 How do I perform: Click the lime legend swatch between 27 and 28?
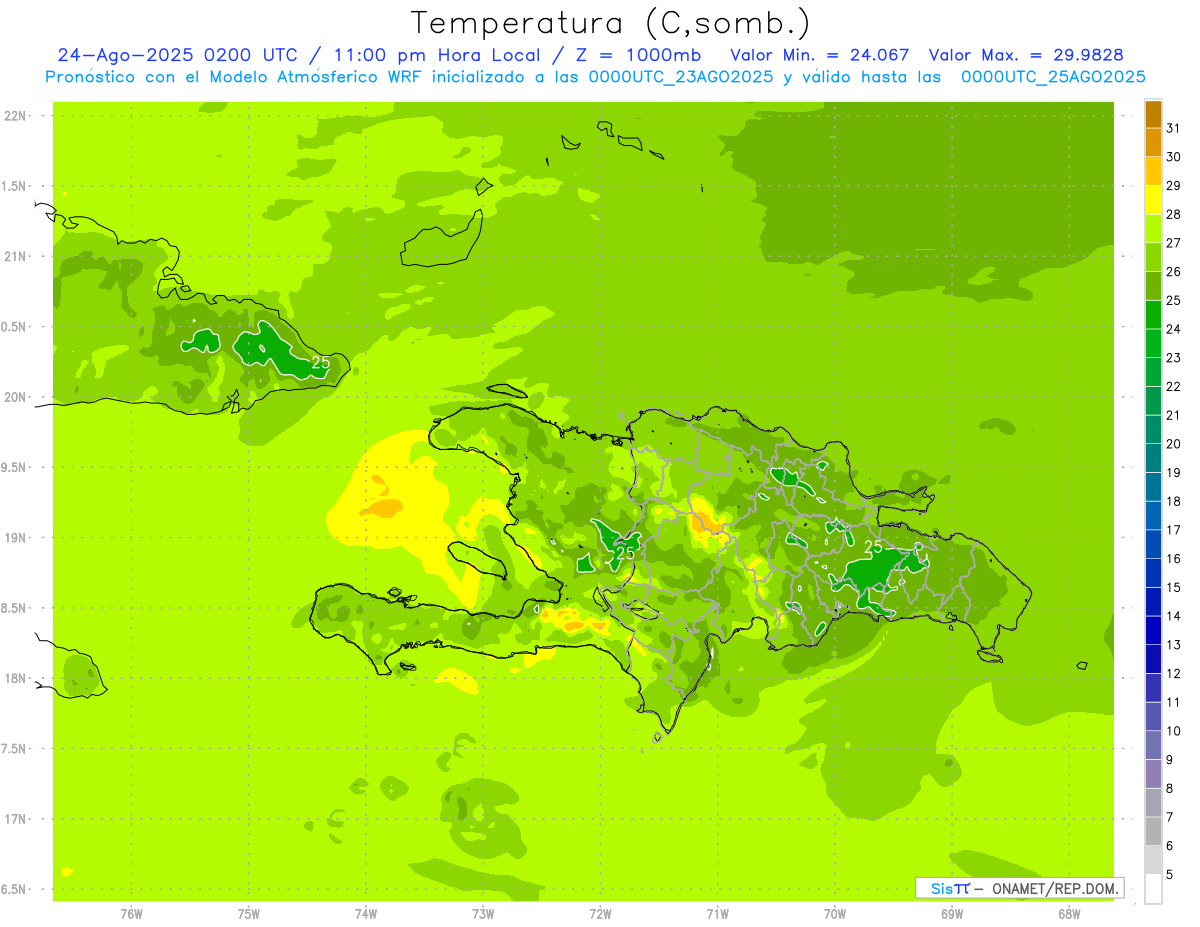[x=1153, y=229]
